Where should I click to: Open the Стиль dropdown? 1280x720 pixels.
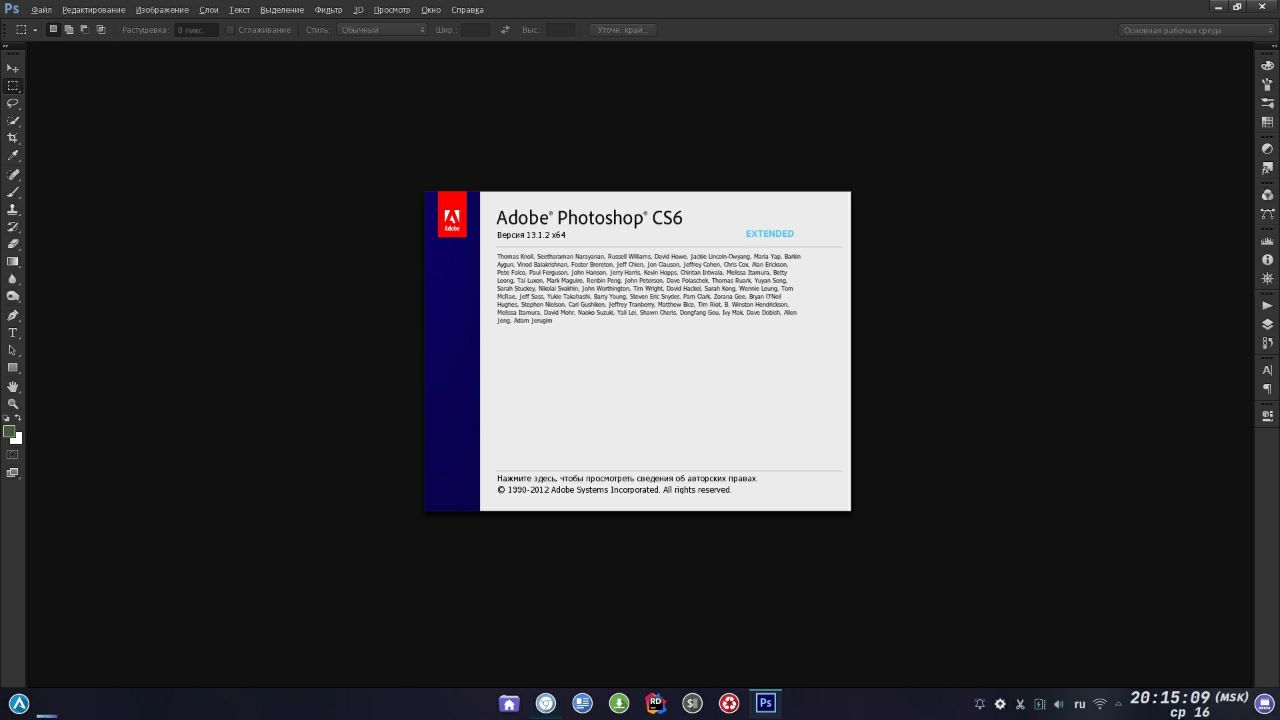point(382,30)
